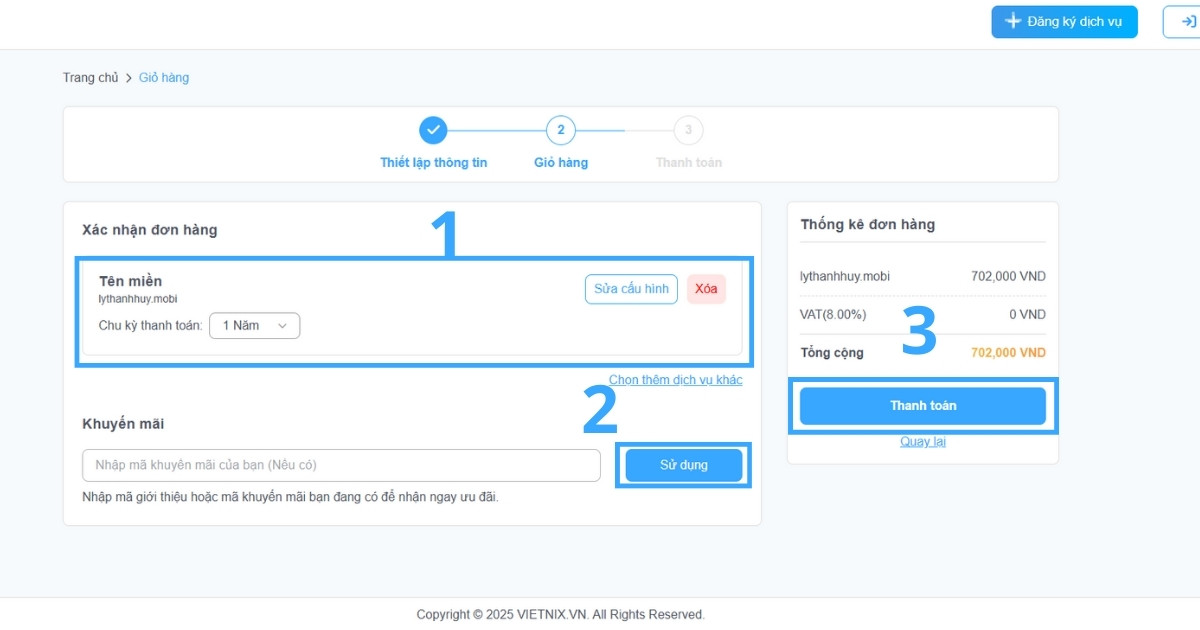The width and height of the screenshot is (1200, 630).
Task: Click the Sửa cấu hình button
Action: point(631,289)
